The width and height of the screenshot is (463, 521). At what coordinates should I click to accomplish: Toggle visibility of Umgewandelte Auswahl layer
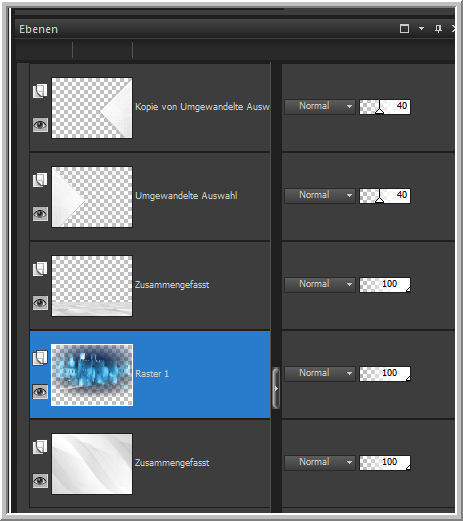click(x=40, y=214)
